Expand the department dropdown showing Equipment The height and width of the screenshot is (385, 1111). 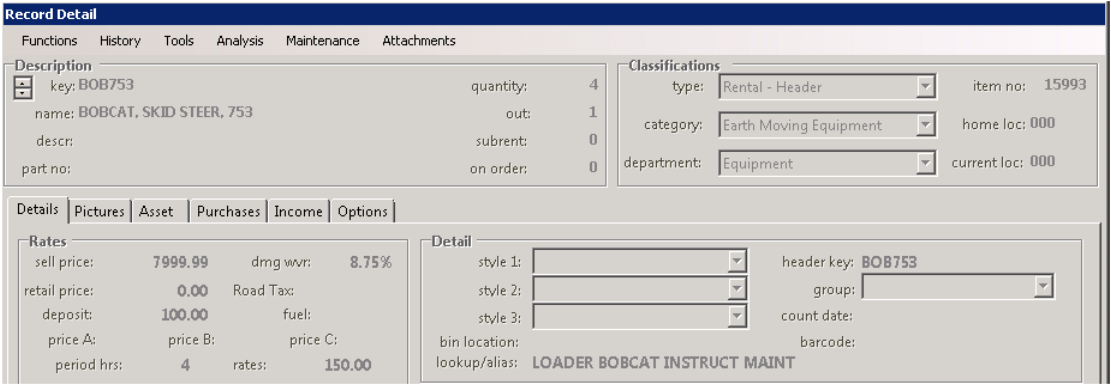[925, 164]
